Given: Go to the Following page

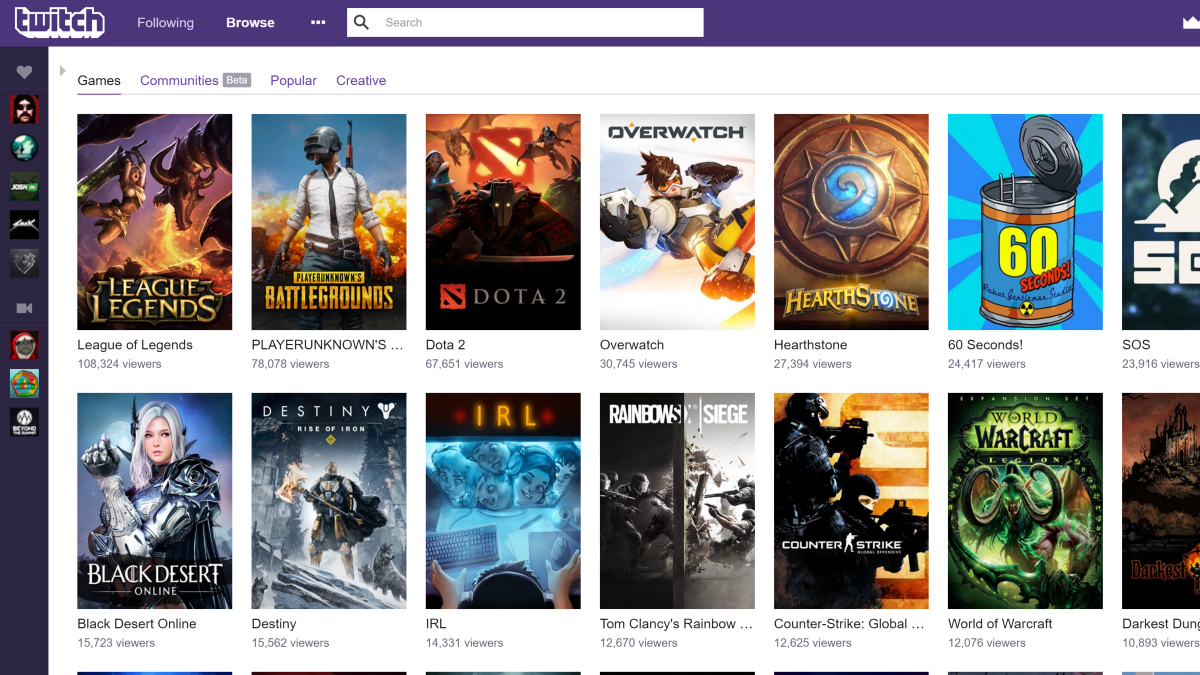Looking at the screenshot, I should pos(165,22).
